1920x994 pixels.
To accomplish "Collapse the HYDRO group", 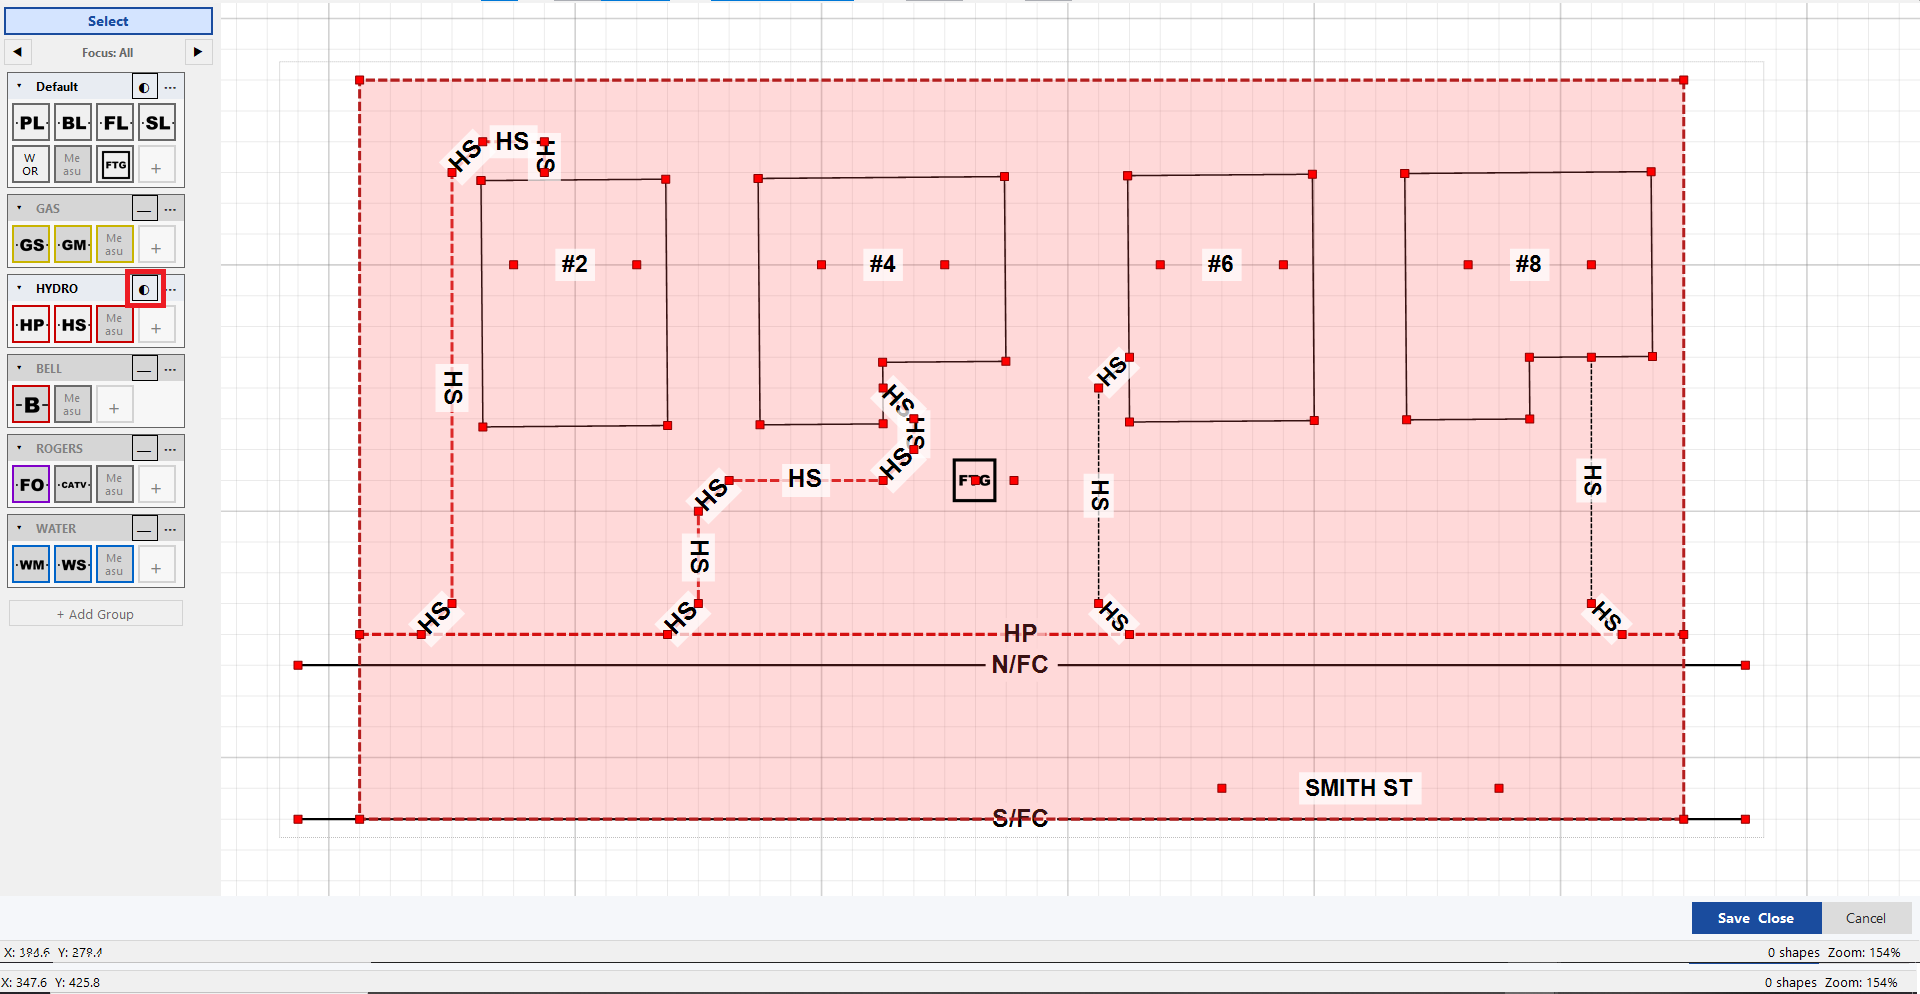I will (x=19, y=288).
